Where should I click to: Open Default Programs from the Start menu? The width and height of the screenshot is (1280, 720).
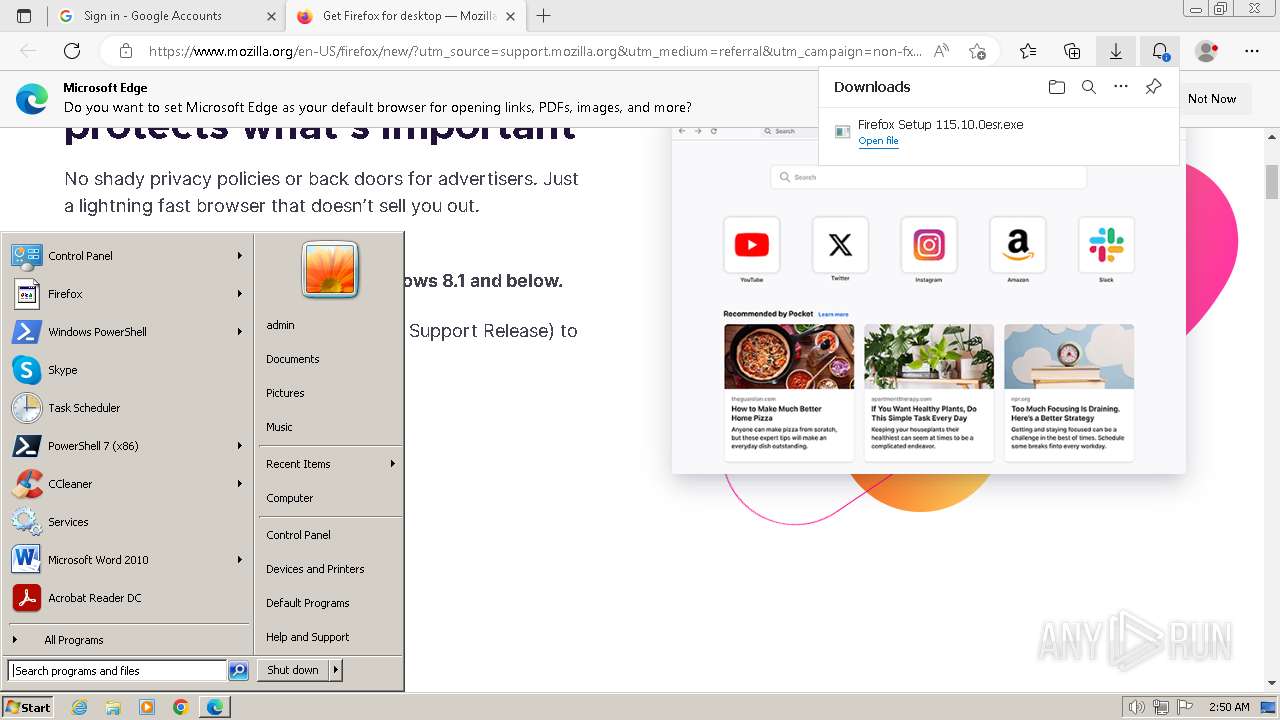(x=308, y=603)
